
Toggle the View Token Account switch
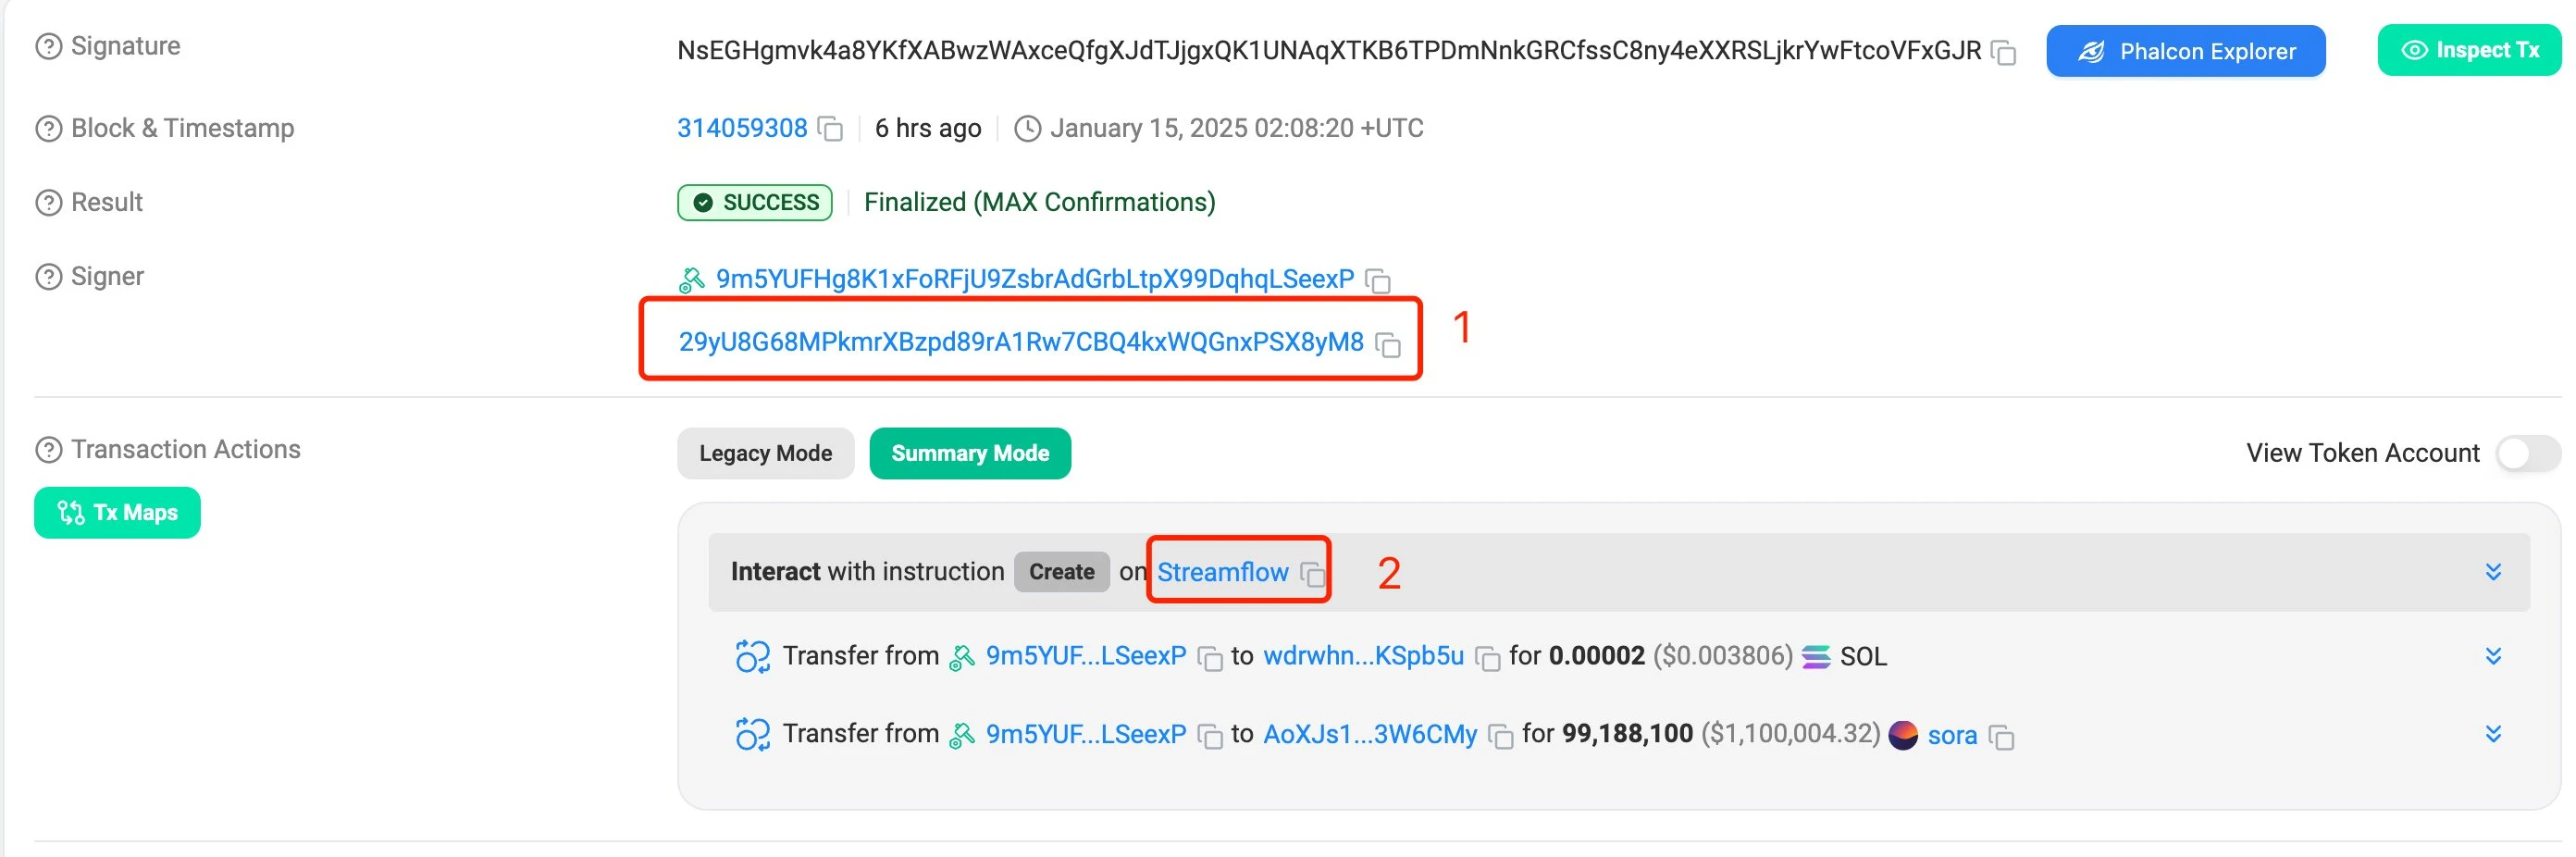click(x=2526, y=453)
